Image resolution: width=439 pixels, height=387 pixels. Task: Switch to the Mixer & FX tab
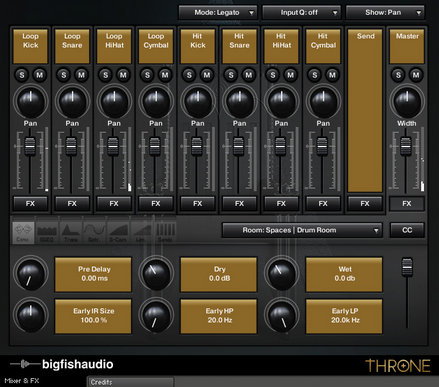point(22,381)
